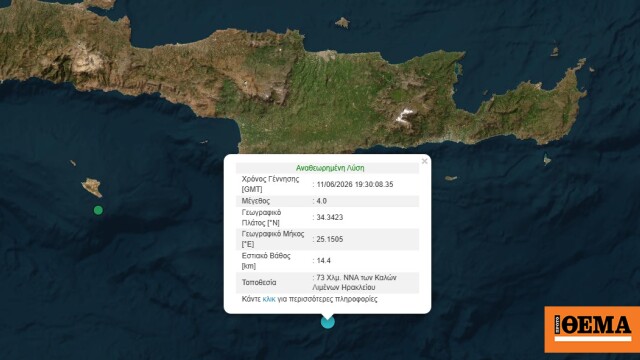Click the origin time value '11/08/2026 19:30:08.35'

(355, 184)
